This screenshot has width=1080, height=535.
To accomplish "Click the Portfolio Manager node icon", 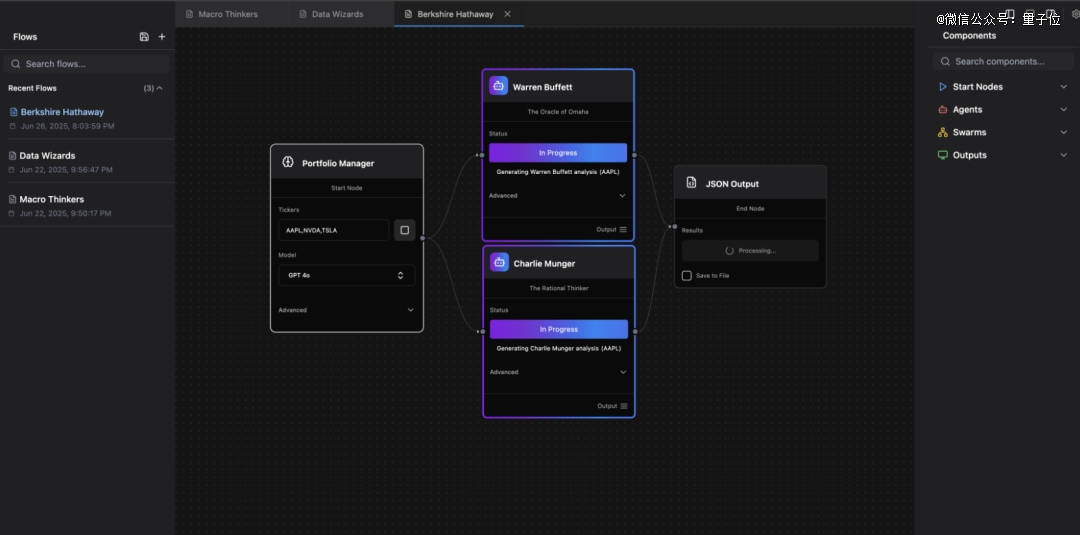I will tap(288, 163).
